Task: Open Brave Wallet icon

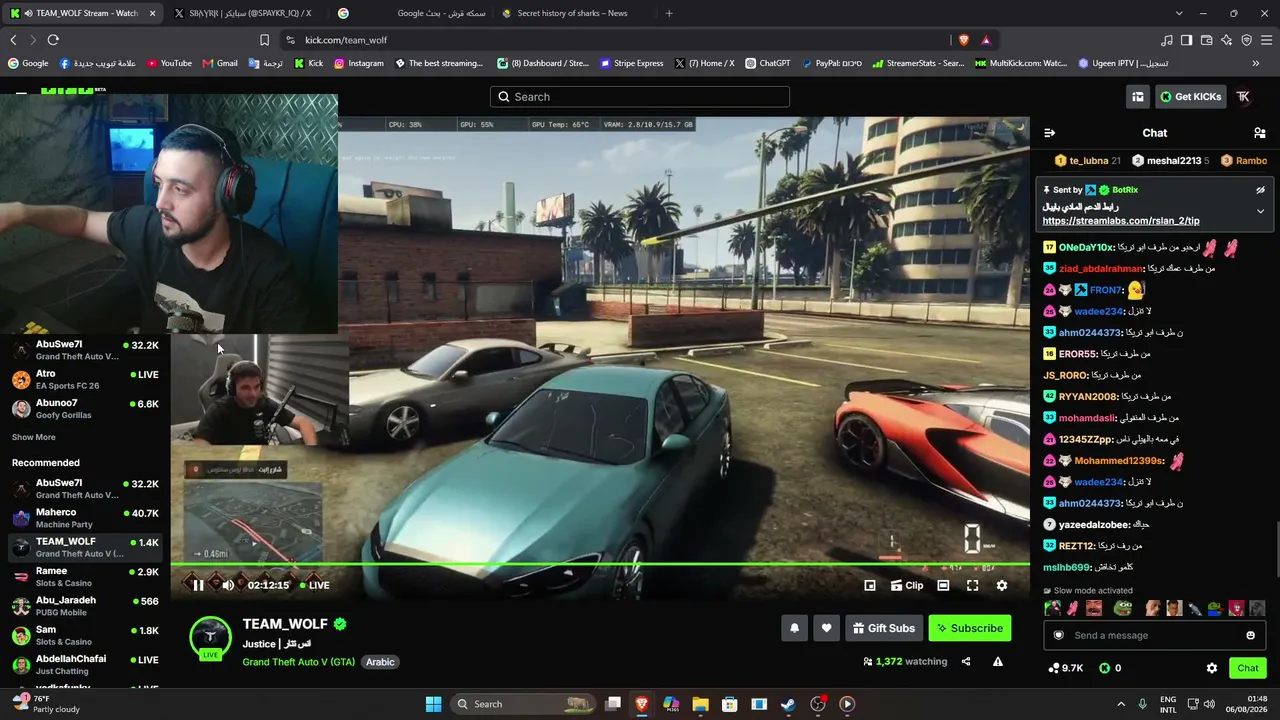Action: pyautogui.click(x=1207, y=40)
